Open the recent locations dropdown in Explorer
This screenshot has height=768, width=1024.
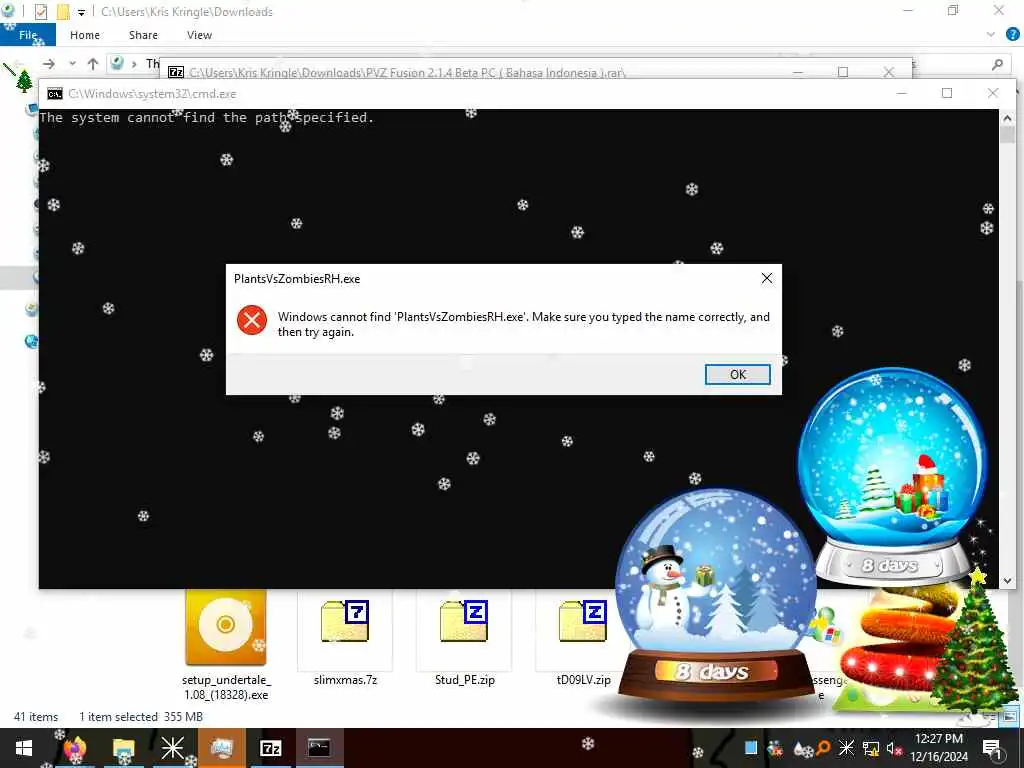coord(72,63)
